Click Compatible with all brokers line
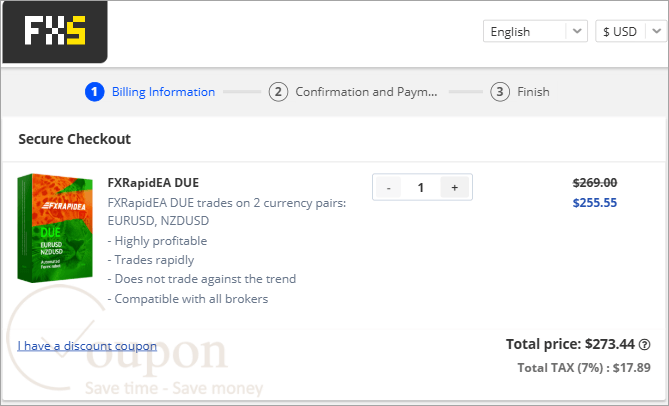 [188, 299]
